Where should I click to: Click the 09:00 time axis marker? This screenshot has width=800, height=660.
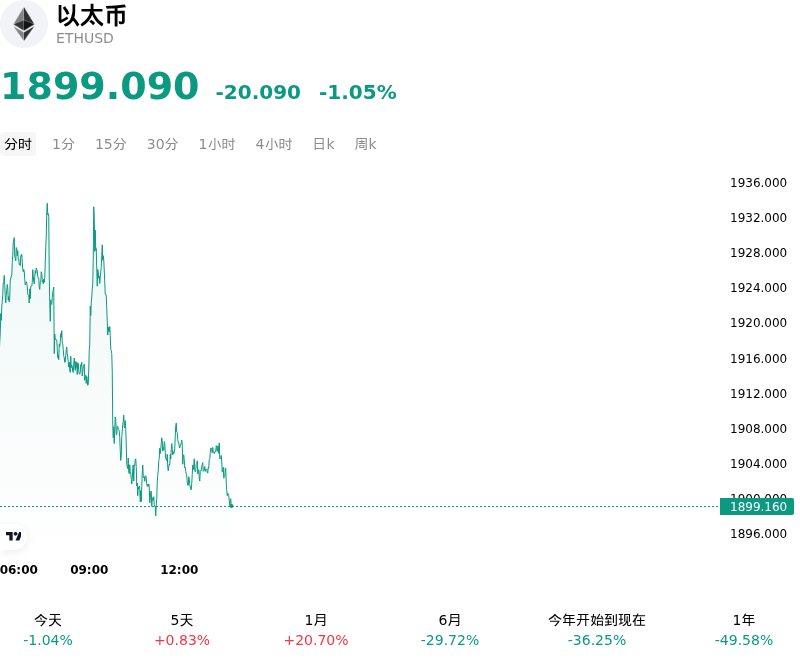[89, 569]
